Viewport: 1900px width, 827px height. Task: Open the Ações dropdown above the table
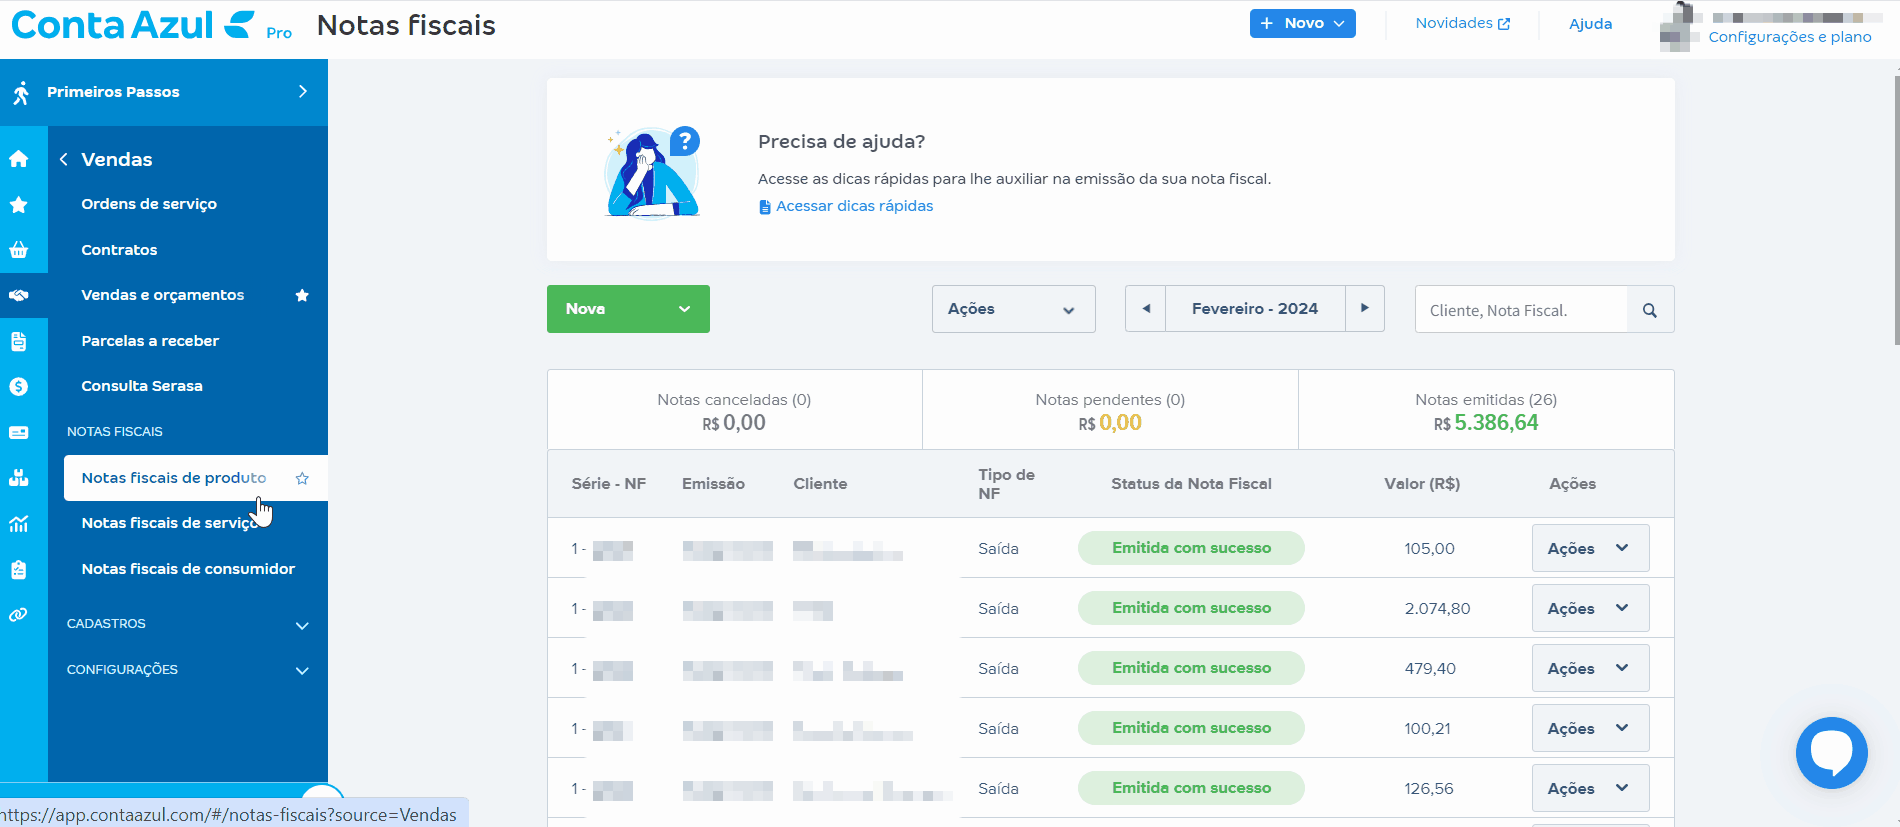1013,309
